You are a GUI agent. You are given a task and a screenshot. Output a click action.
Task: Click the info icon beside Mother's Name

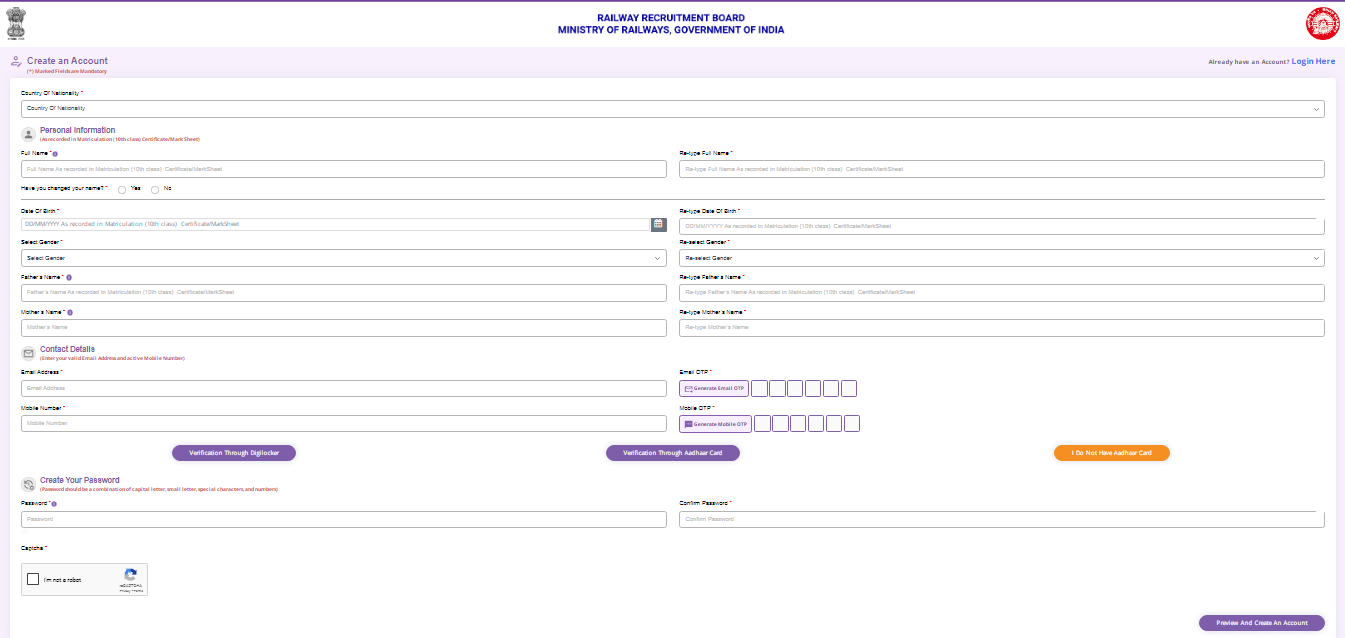68,313
